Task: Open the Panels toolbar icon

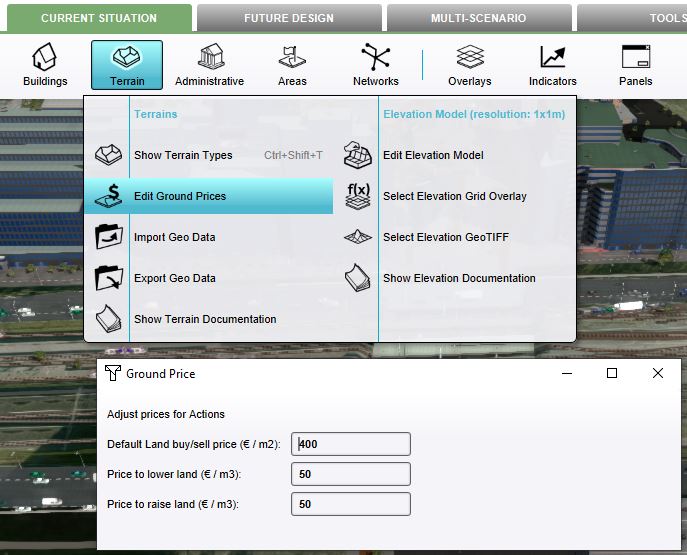Action: (635, 65)
